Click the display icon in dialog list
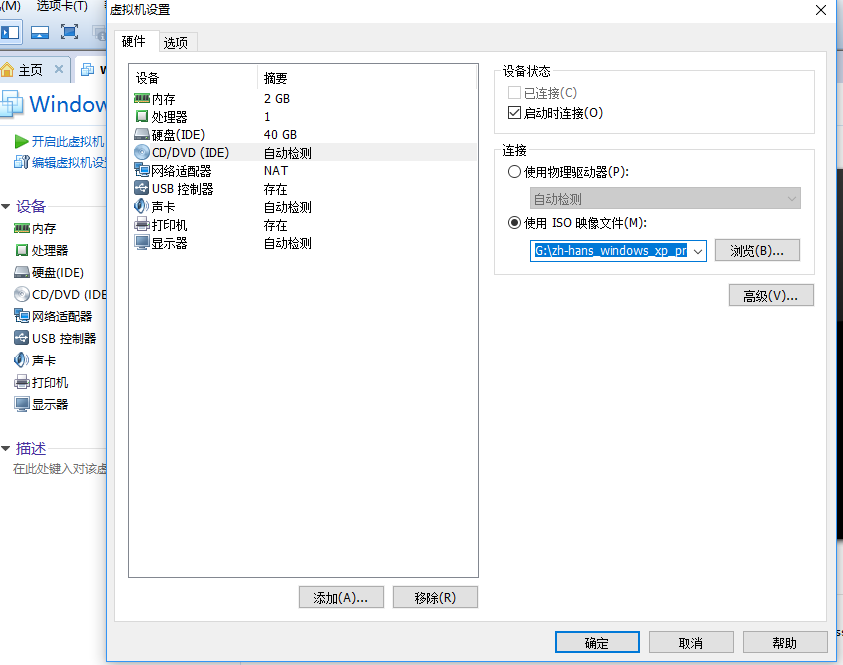 [142, 242]
